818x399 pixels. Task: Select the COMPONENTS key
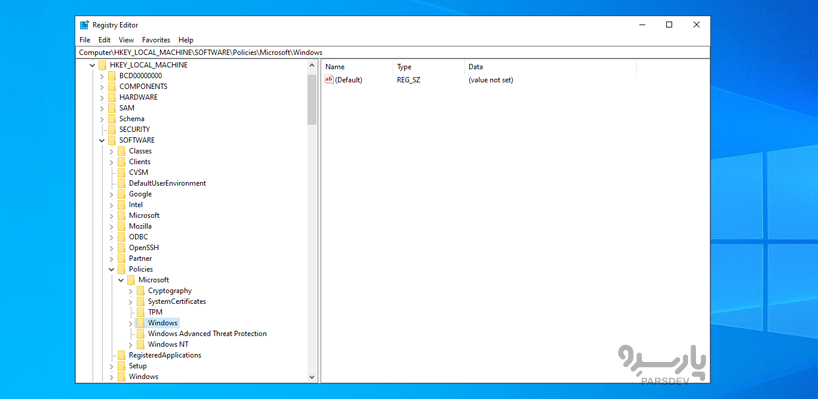[x=143, y=87]
